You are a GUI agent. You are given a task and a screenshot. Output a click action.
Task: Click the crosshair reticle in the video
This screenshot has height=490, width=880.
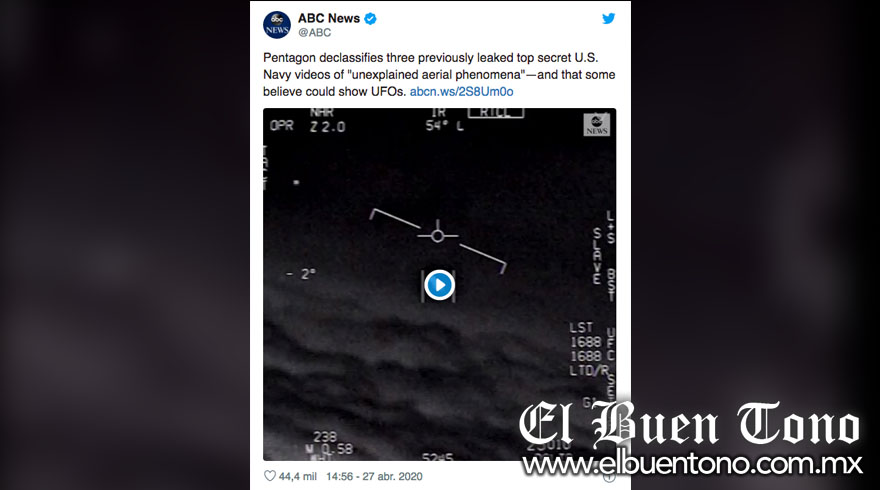pyautogui.click(x=438, y=236)
